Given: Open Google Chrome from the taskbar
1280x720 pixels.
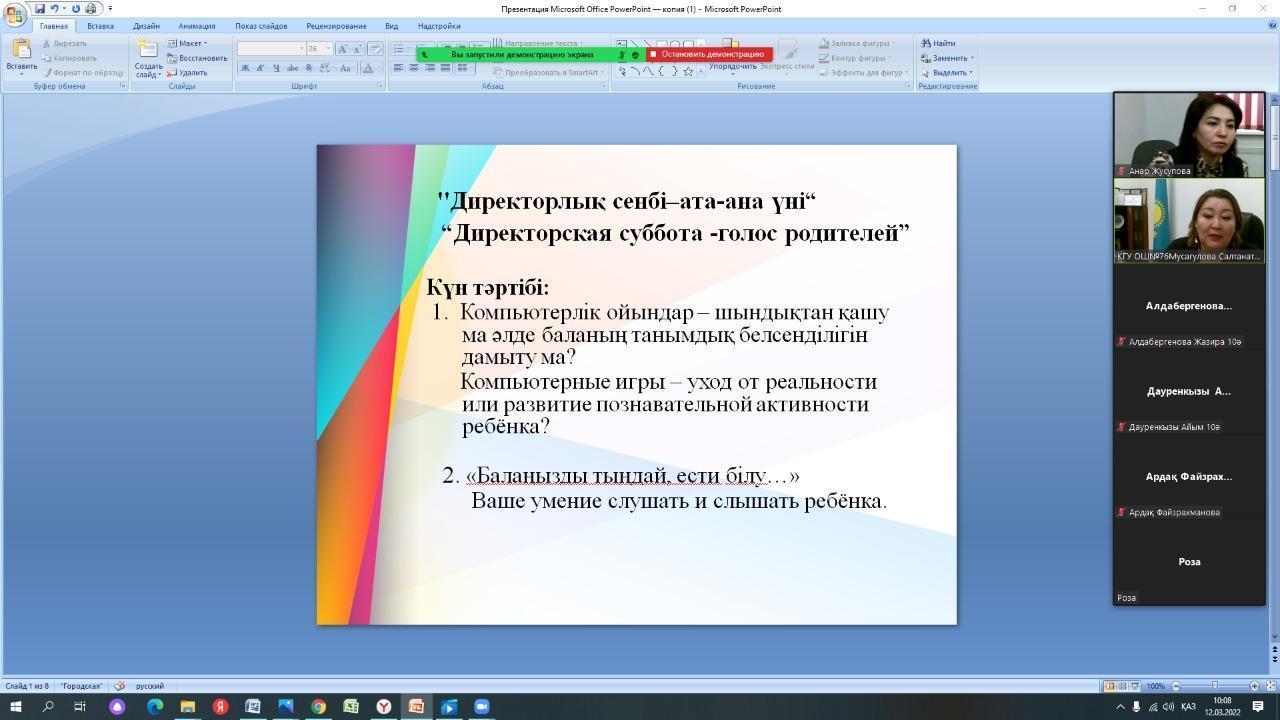Looking at the screenshot, I should [318, 707].
